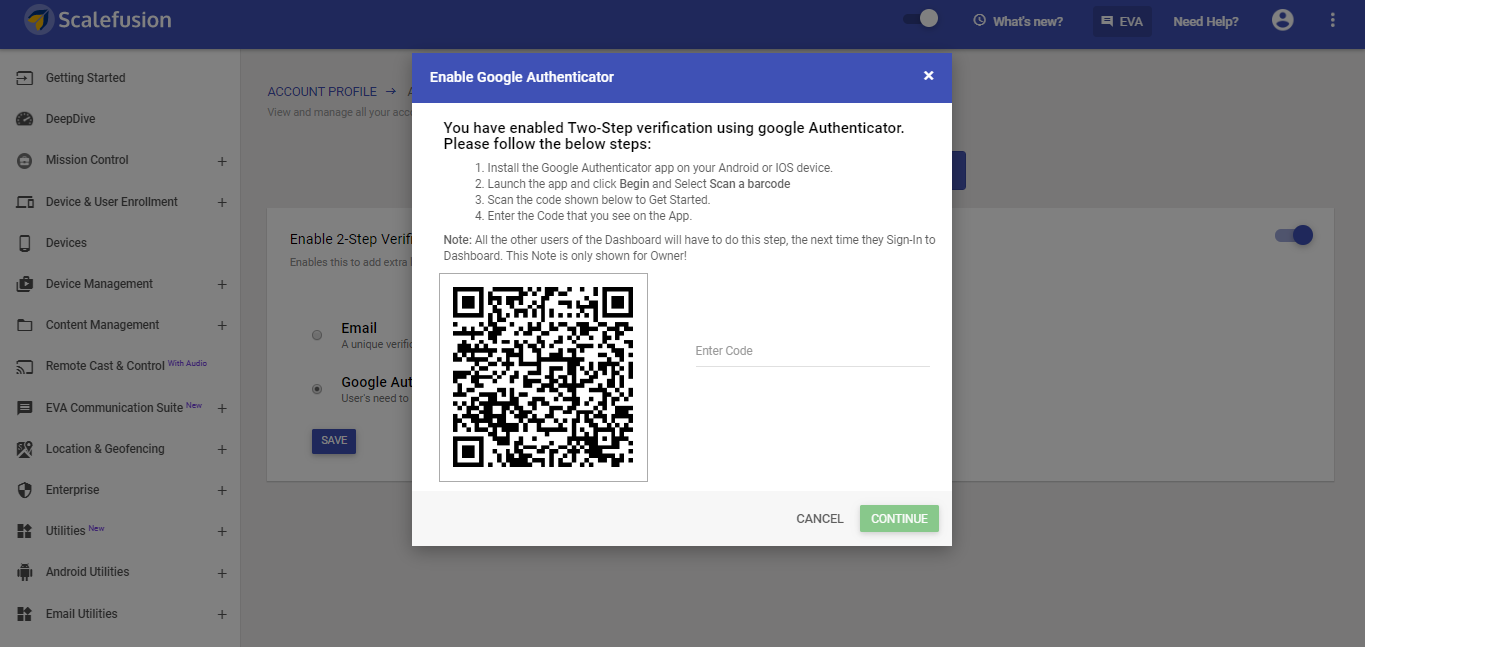Open Devices in the sidebar

(x=66, y=243)
